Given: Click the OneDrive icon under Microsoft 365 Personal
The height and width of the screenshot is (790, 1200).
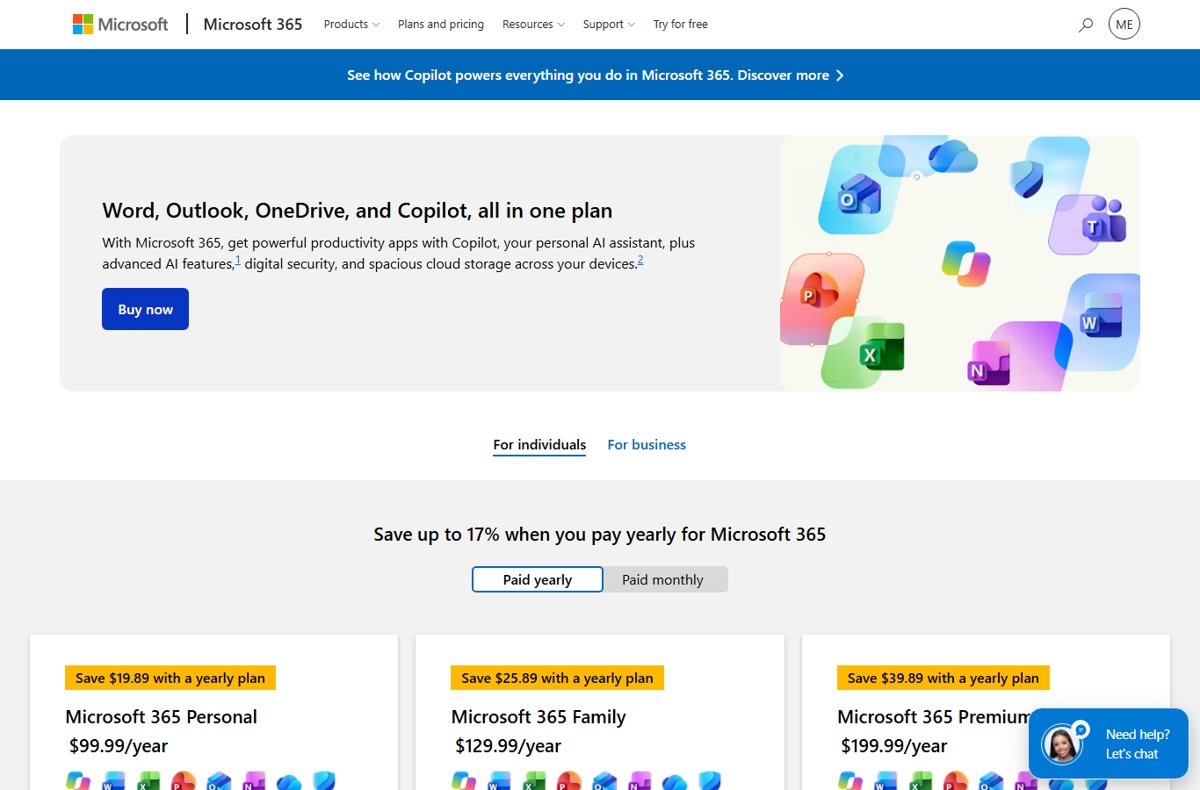Looking at the screenshot, I should [x=288, y=781].
